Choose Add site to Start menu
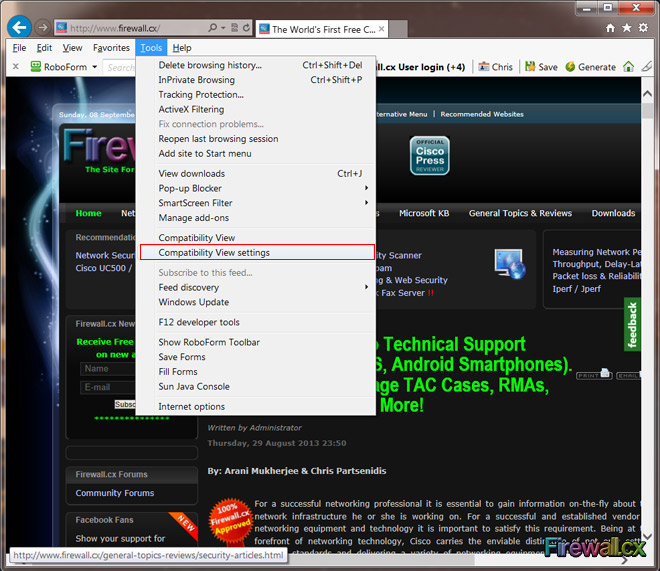Viewport: 660px width, 571px height. (257, 153)
